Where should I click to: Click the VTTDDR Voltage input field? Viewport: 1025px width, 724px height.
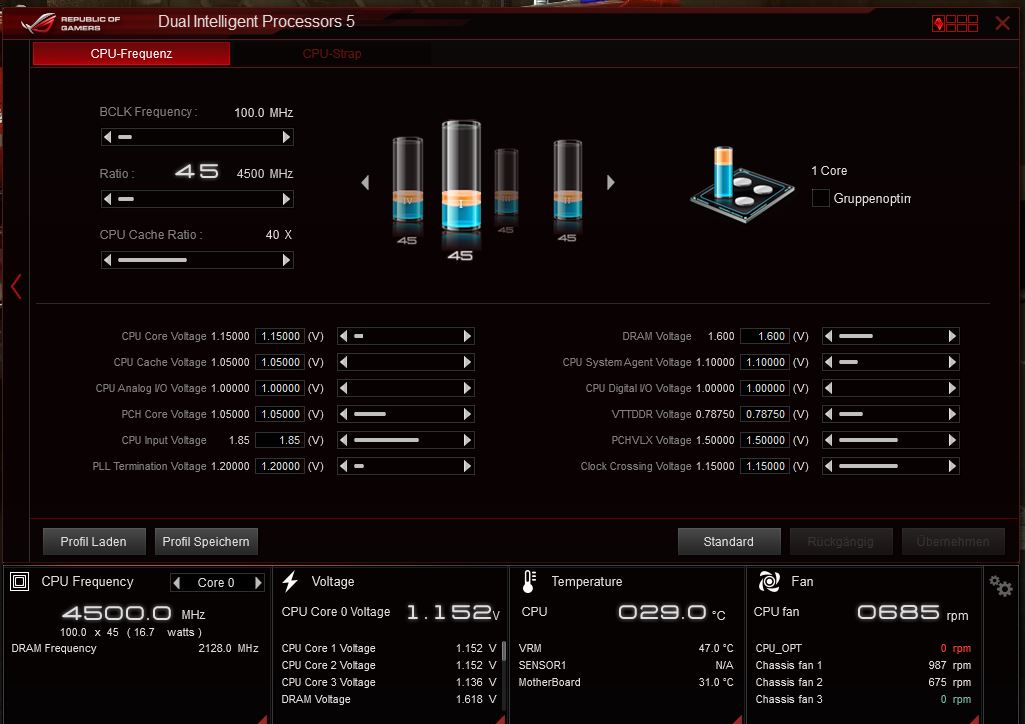coord(765,414)
